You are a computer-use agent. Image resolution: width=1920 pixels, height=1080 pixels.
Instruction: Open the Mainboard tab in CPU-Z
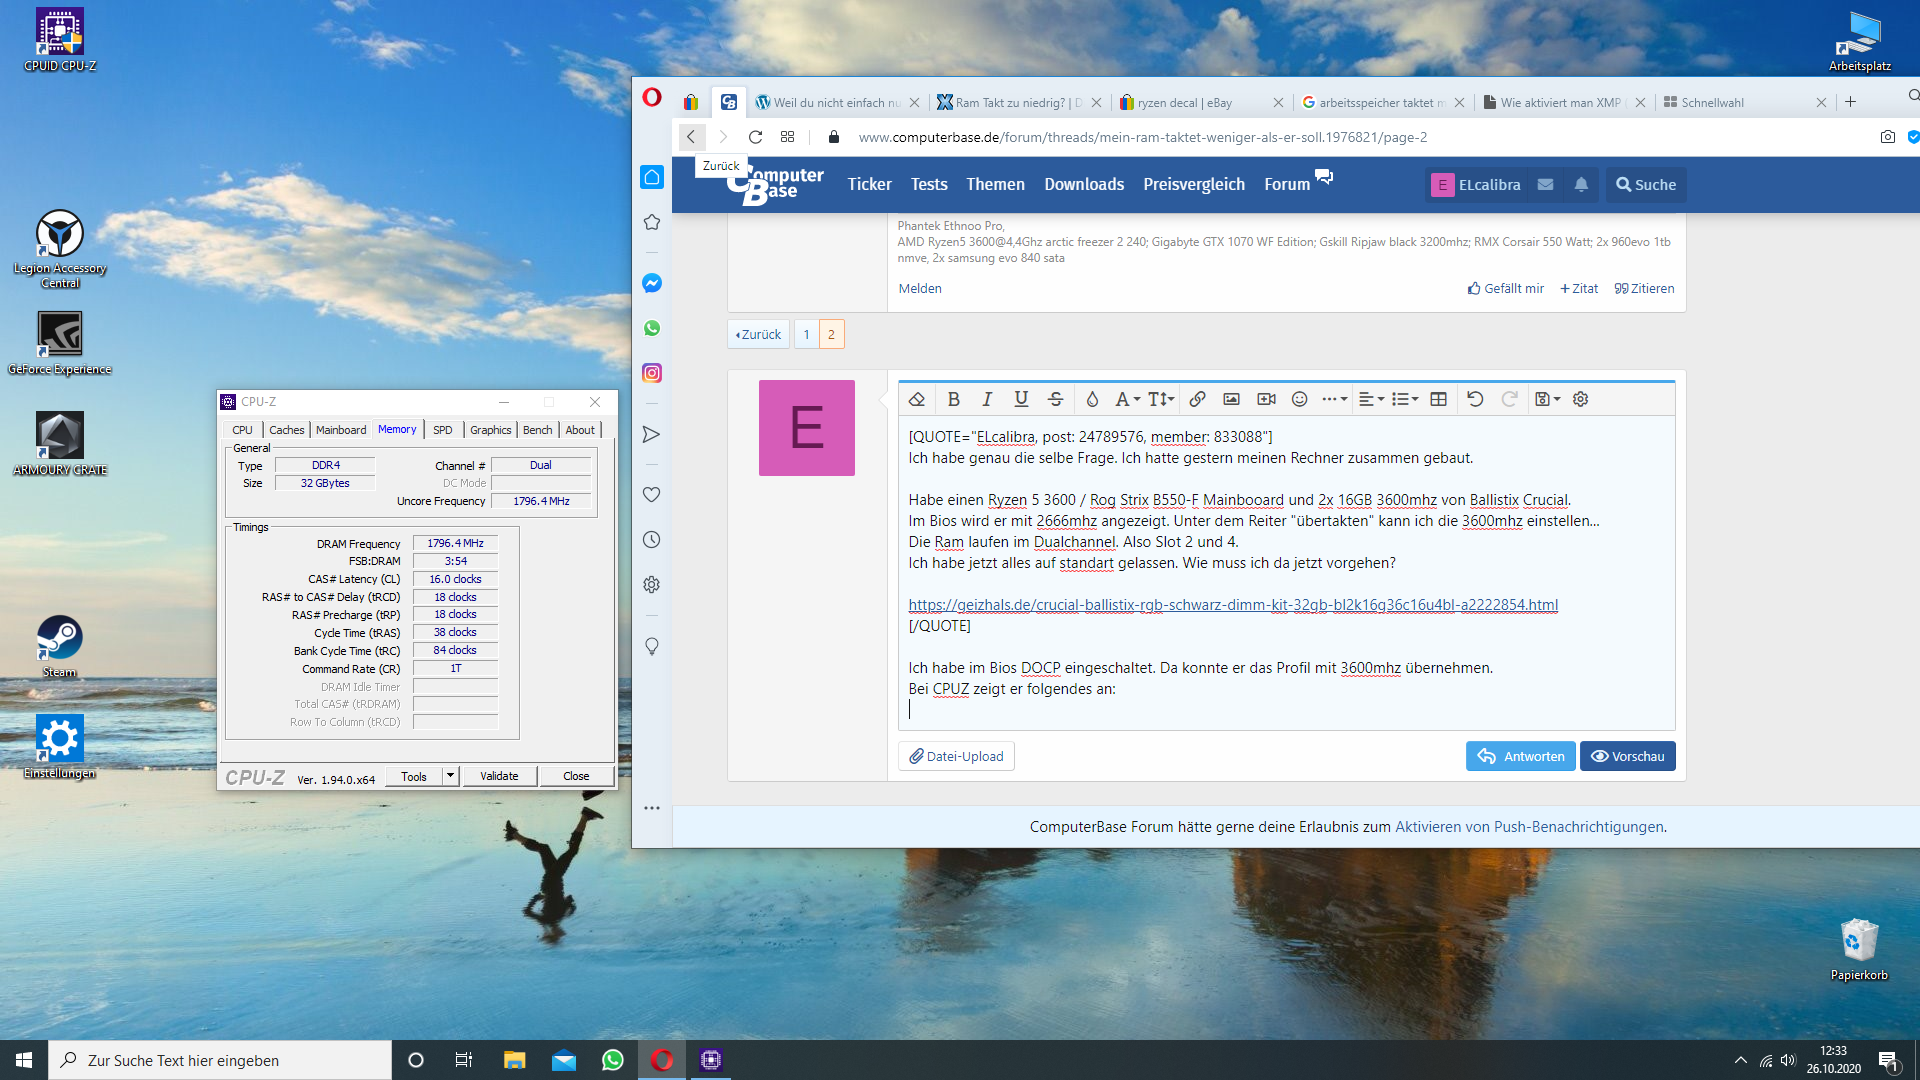pos(341,430)
